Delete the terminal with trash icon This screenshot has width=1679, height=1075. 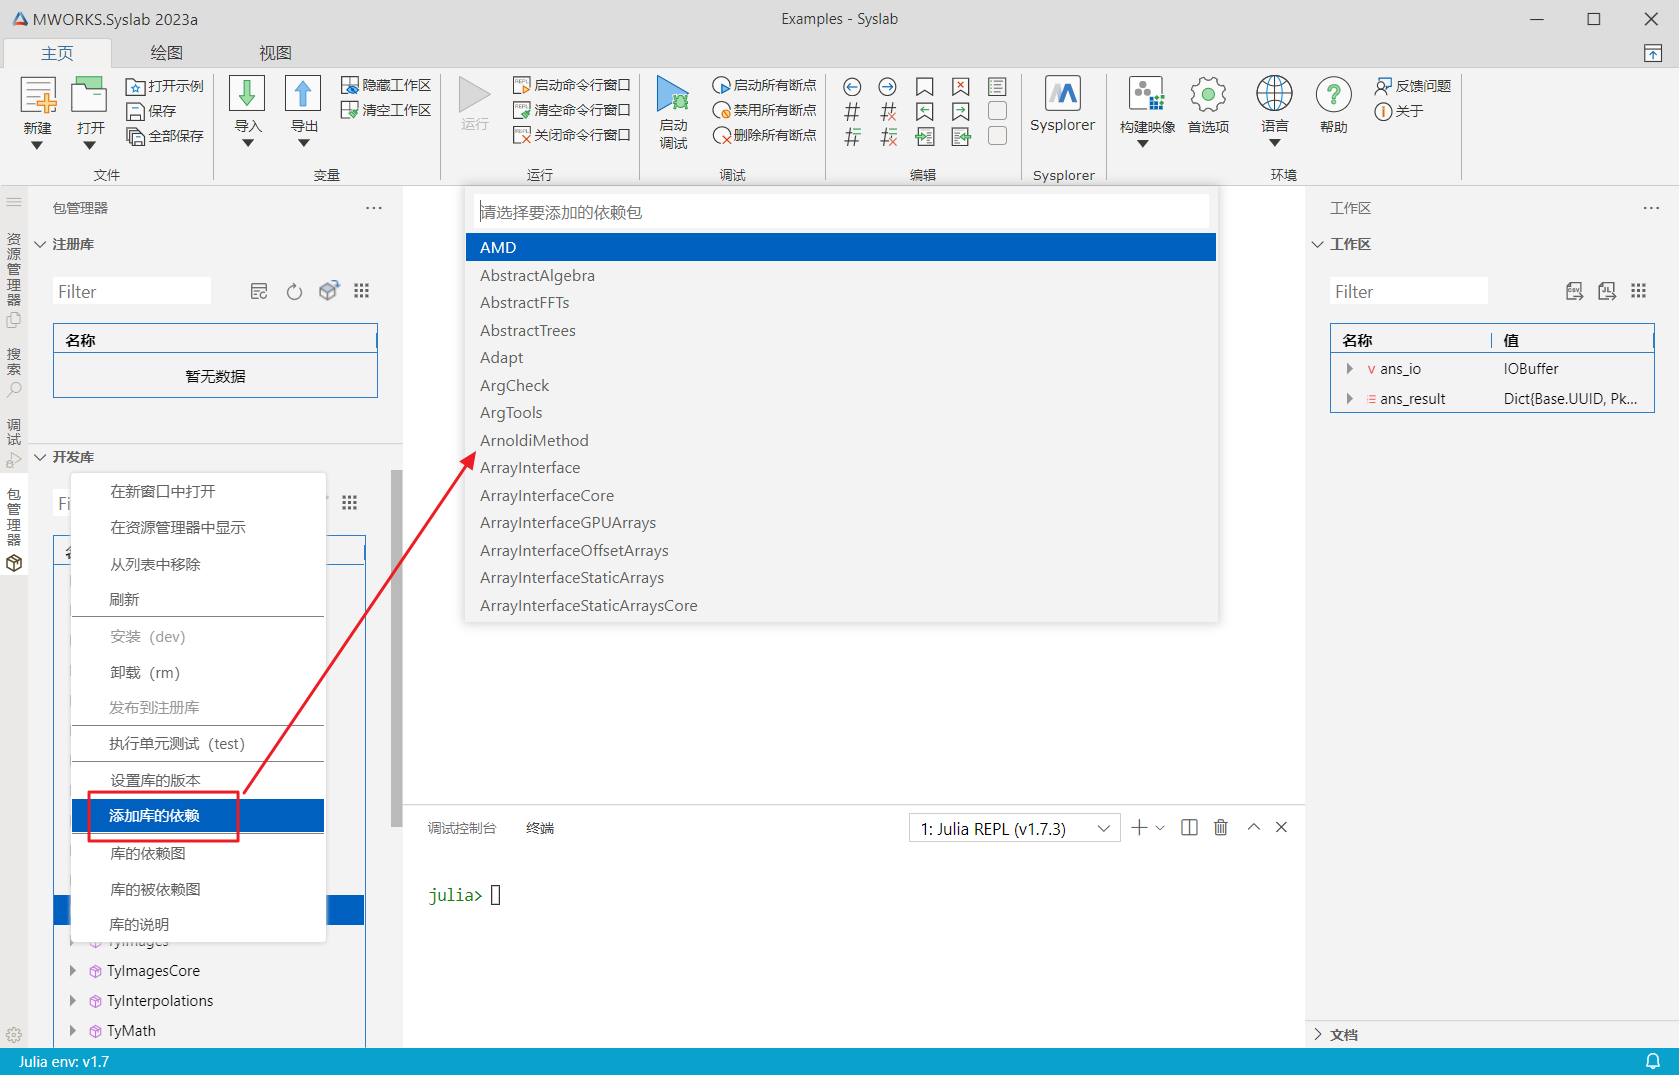[1221, 828]
